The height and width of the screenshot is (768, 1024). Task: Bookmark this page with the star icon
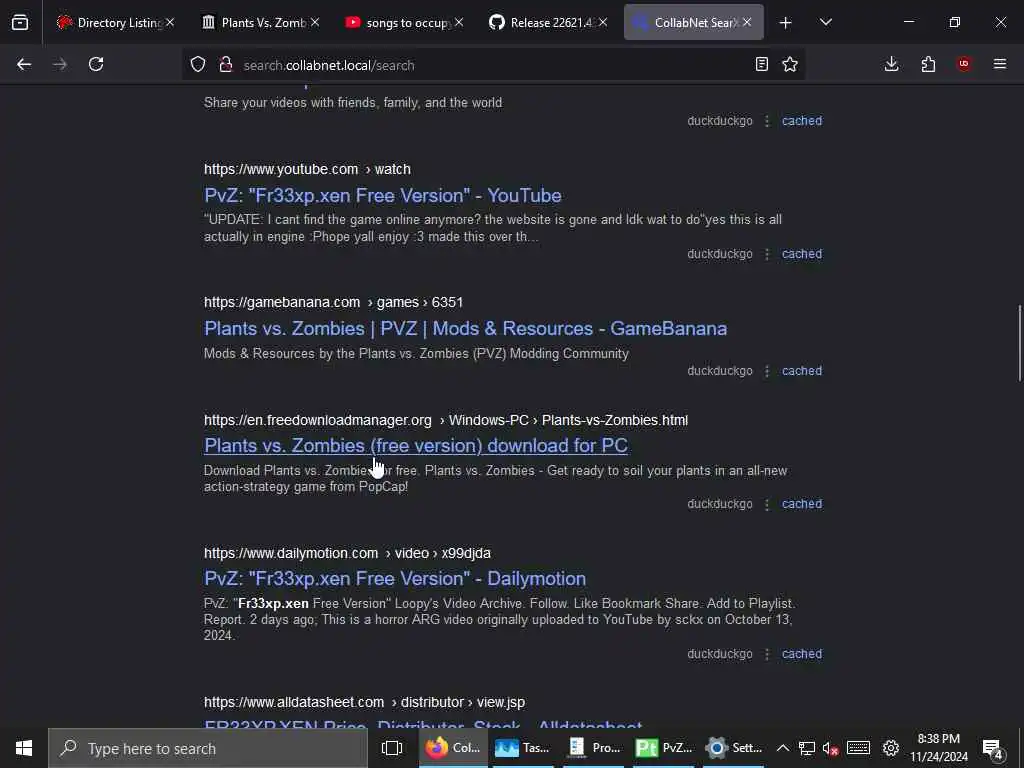coord(790,64)
